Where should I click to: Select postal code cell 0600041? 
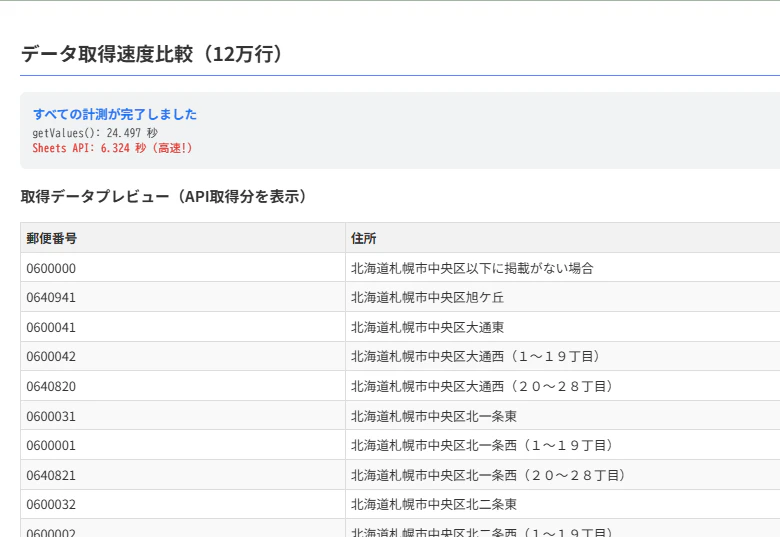(183, 327)
